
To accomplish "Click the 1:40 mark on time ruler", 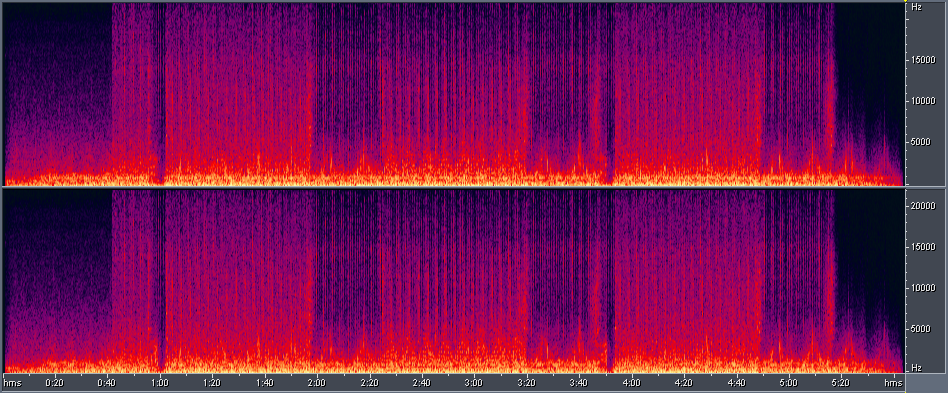I will [x=264, y=383].
